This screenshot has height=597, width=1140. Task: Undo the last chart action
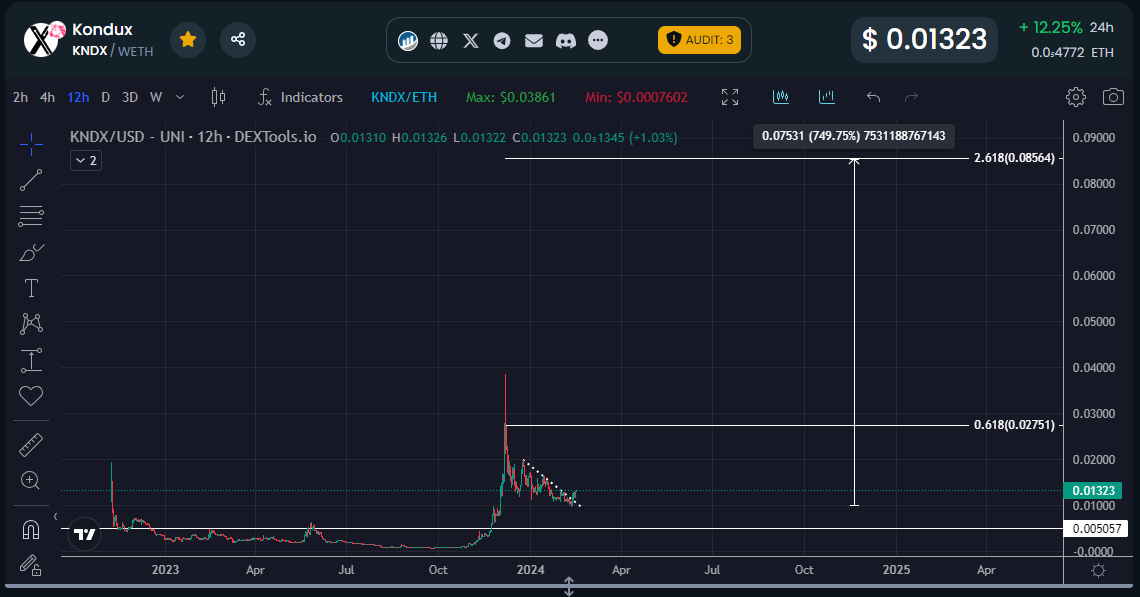(873, 97)
